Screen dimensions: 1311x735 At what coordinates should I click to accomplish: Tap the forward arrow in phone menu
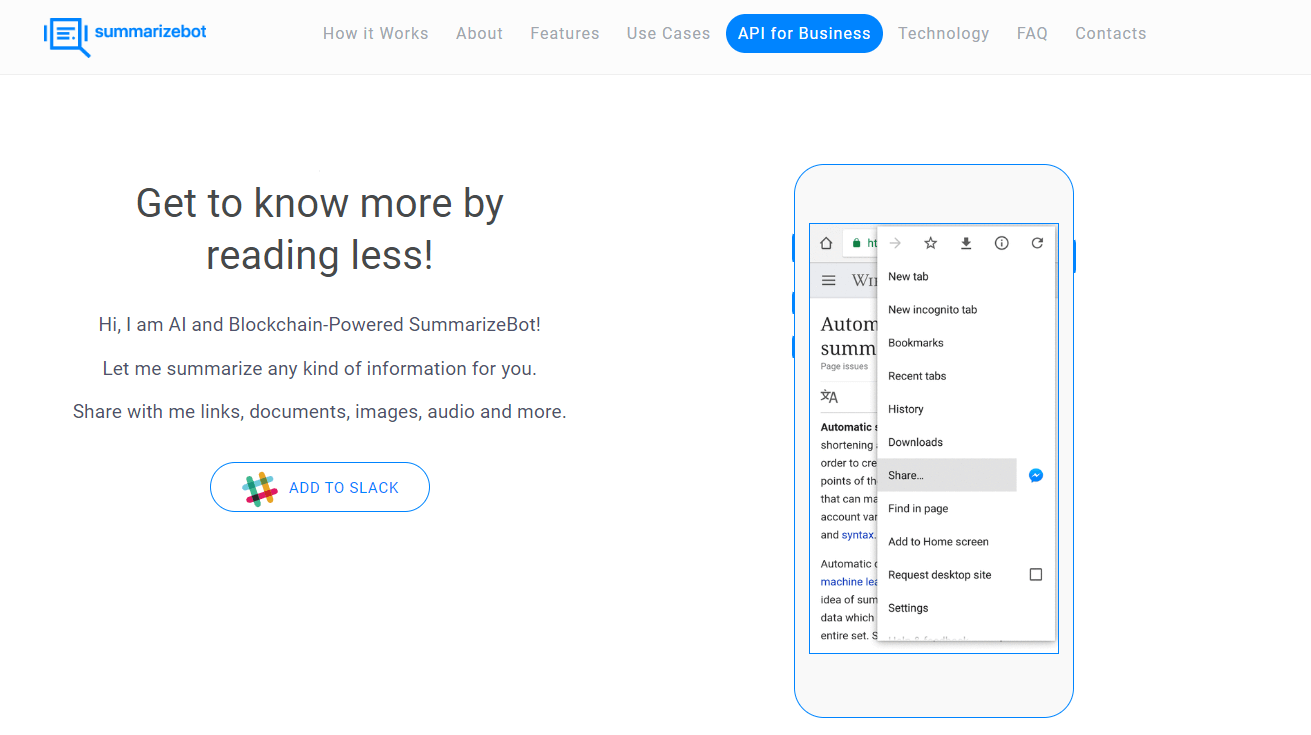coord(895,243)
